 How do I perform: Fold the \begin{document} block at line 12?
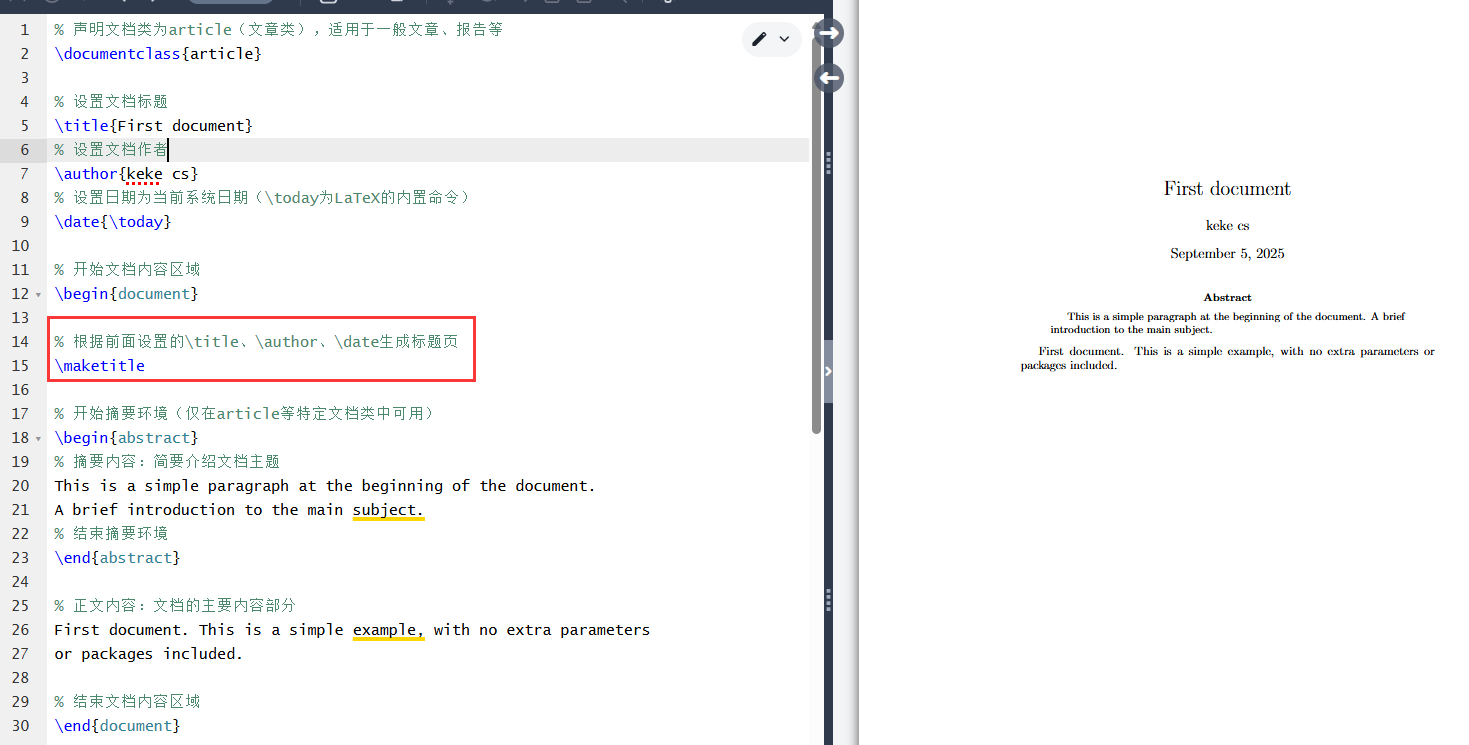point(39,294)
